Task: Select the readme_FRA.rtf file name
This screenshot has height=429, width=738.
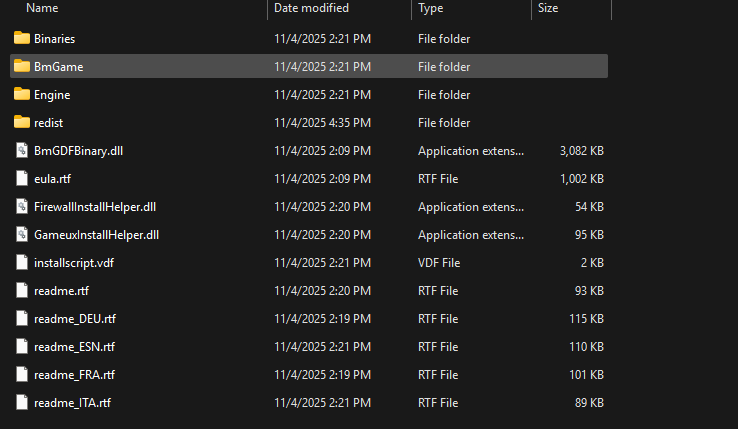Action: (74, 374)
